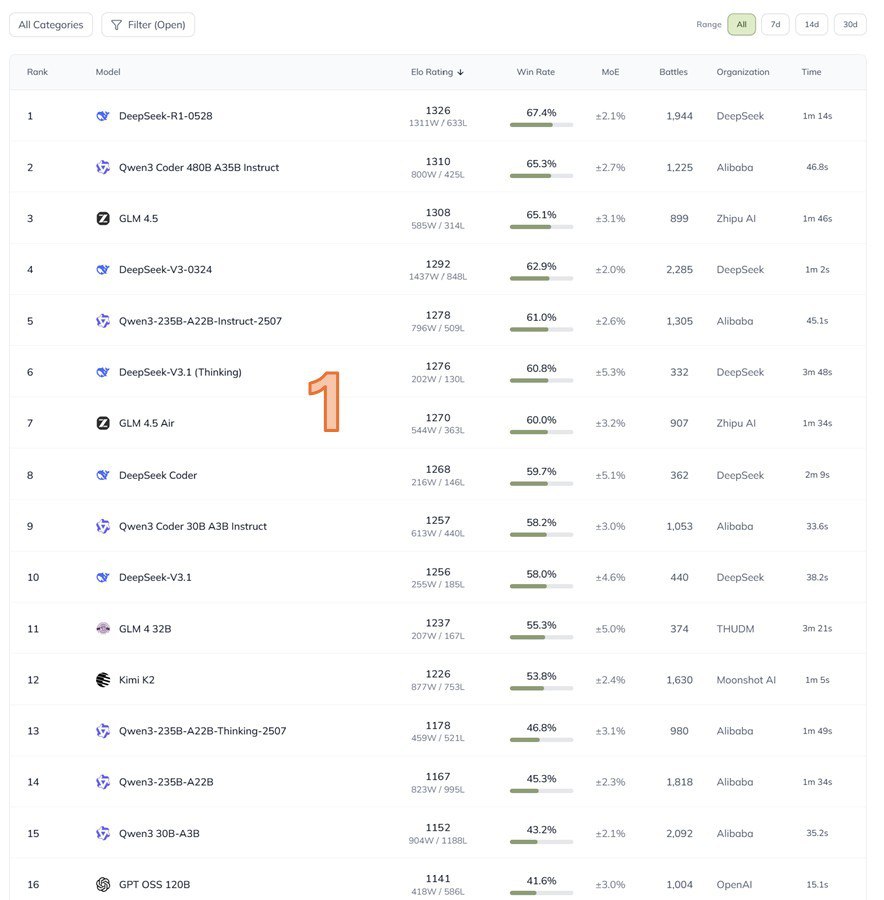This screenshot has width=884, height=900.
Task: Switch range to 7d
Action: (774, 25)
